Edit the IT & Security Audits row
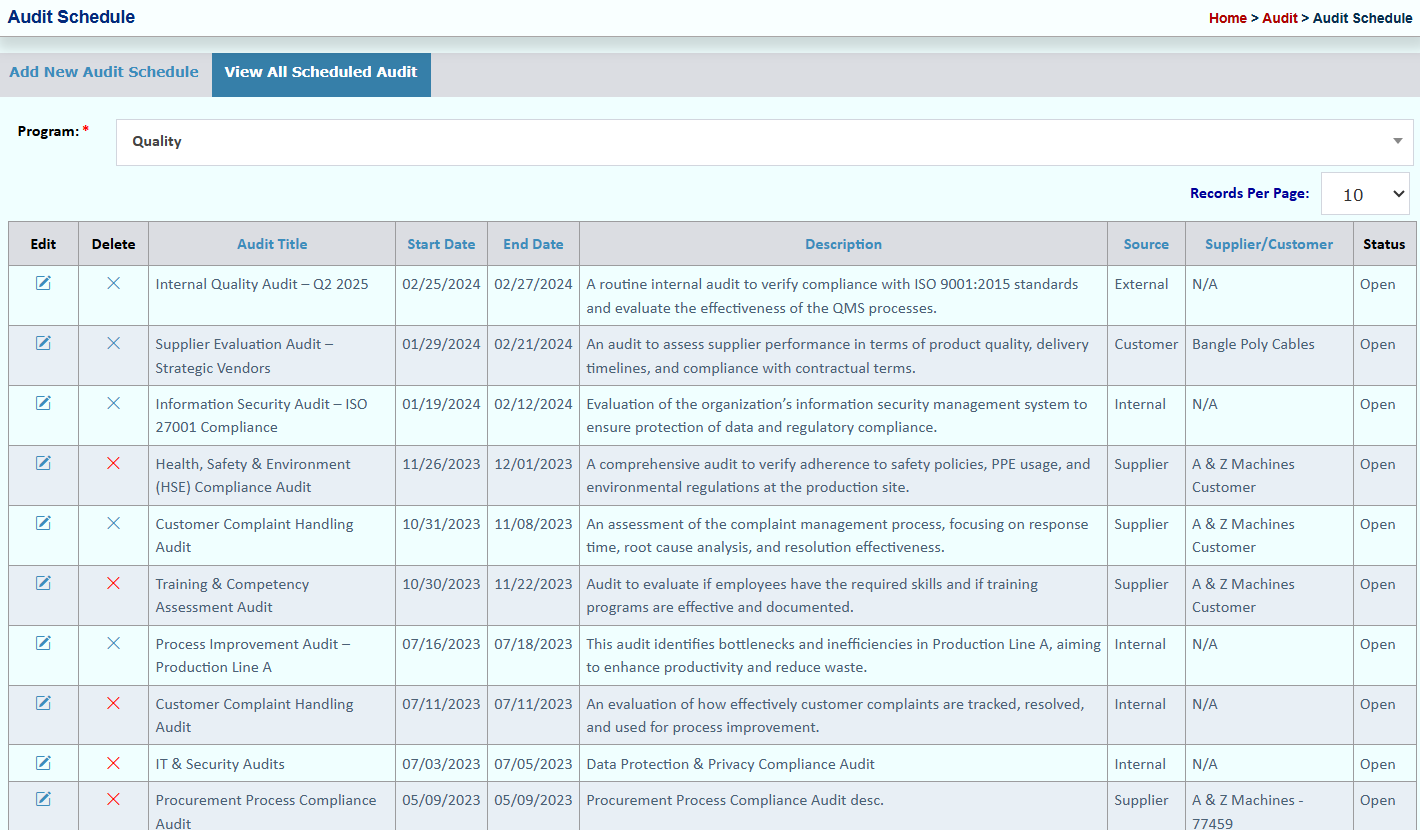The width and height of the screenshot is (1420, 830). (x=43, y=763)
